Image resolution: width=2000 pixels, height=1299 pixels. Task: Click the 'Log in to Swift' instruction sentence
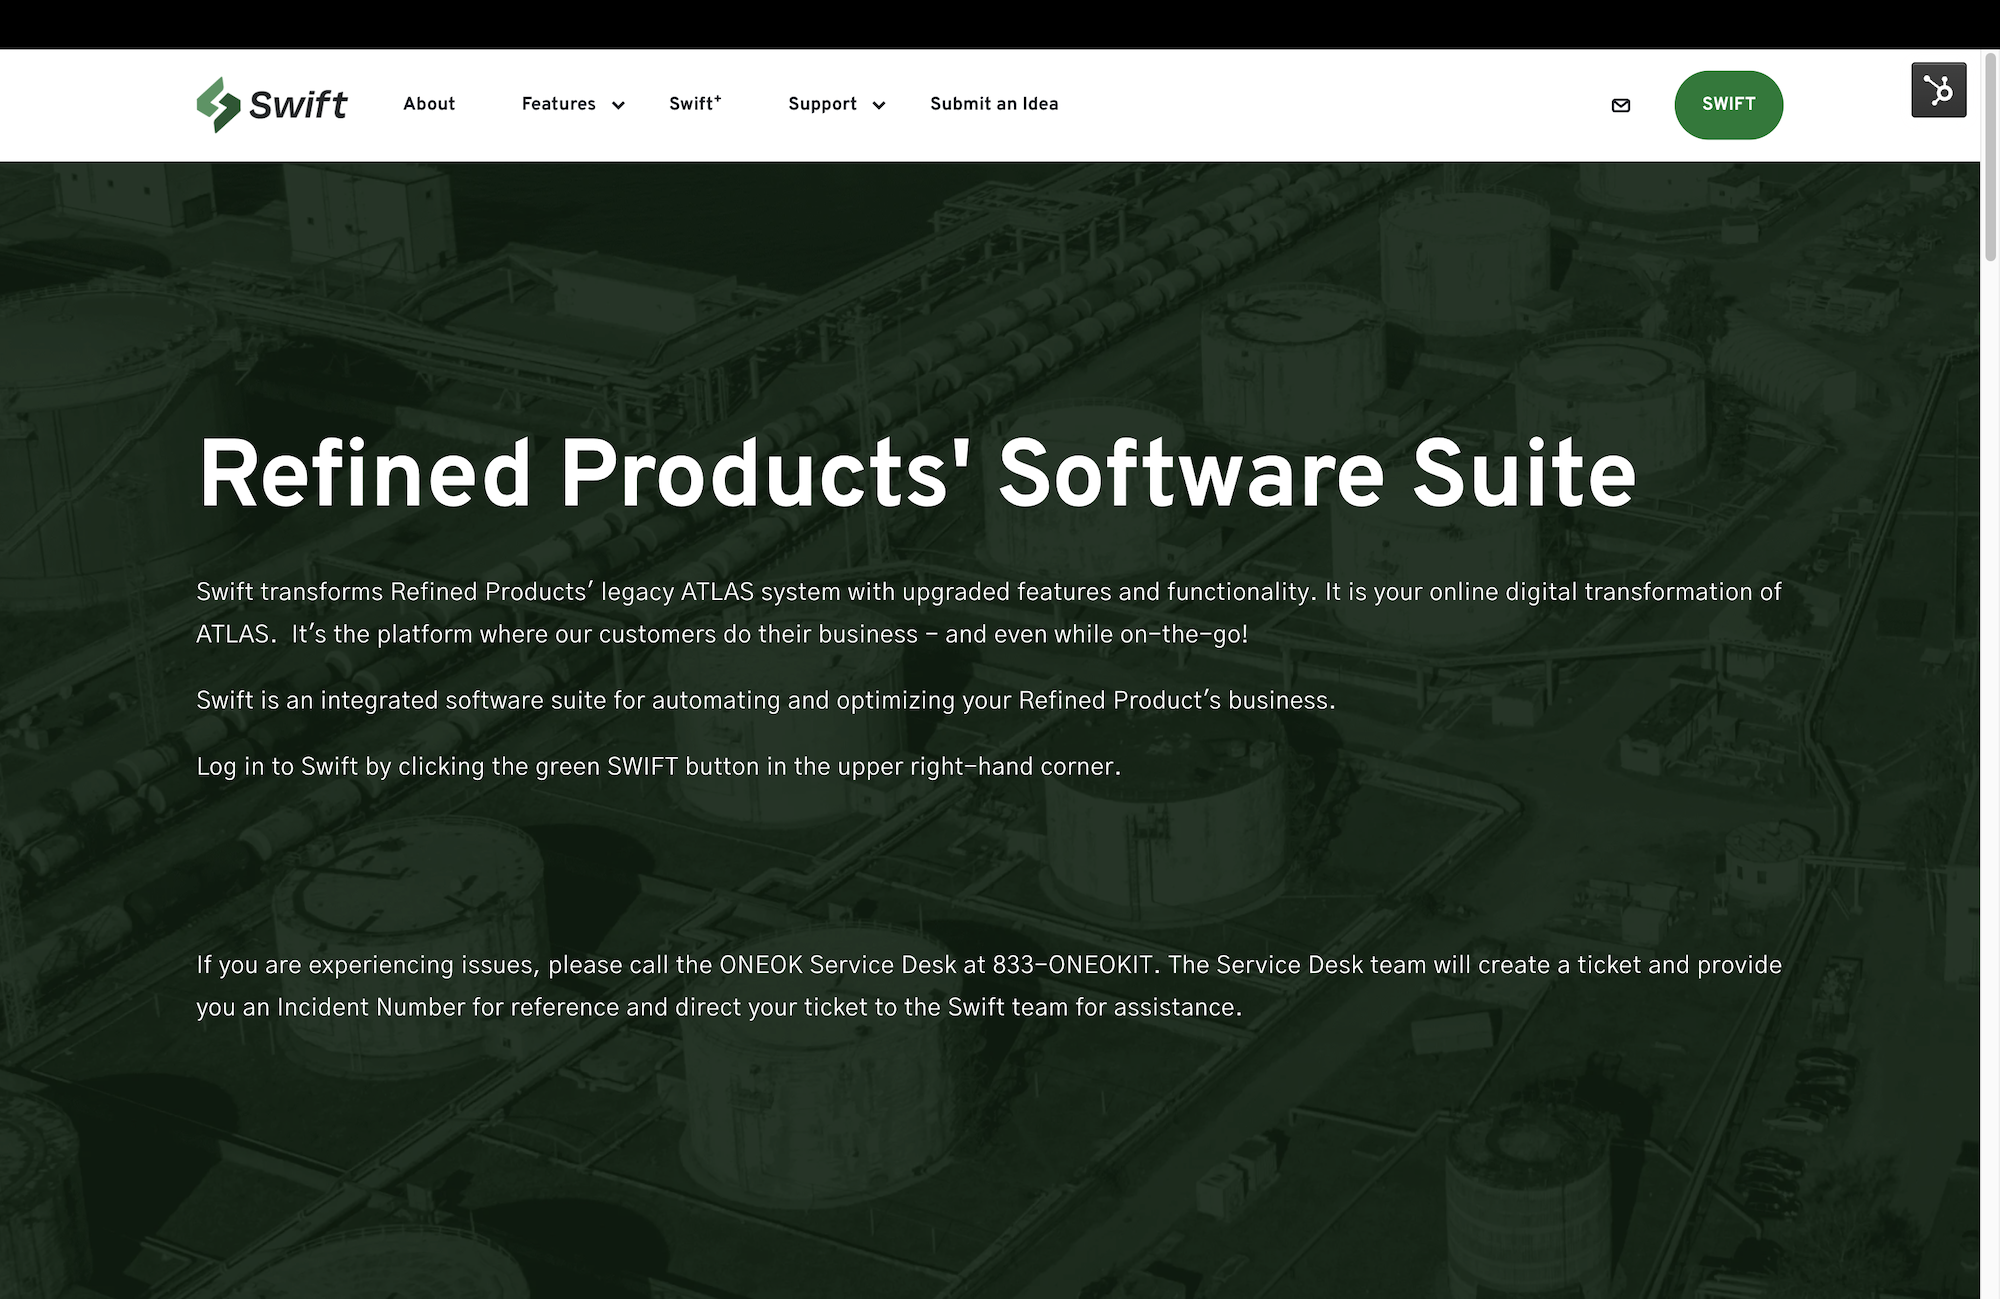tap(659, 766)
